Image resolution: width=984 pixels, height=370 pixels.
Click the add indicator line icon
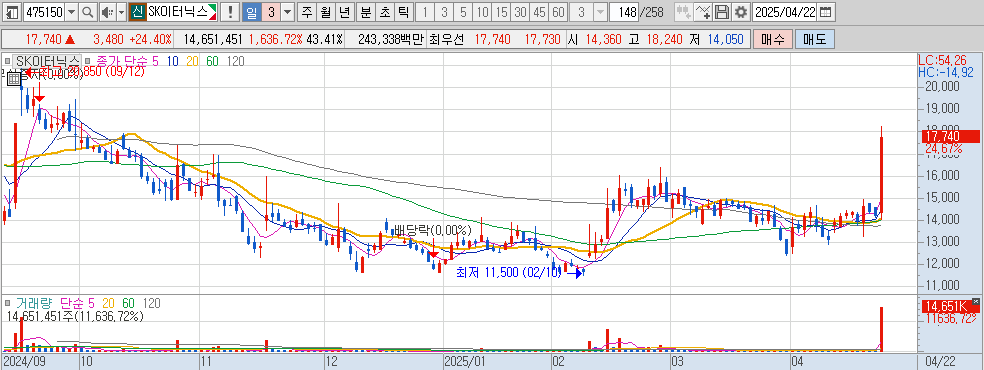click(704, 11)
